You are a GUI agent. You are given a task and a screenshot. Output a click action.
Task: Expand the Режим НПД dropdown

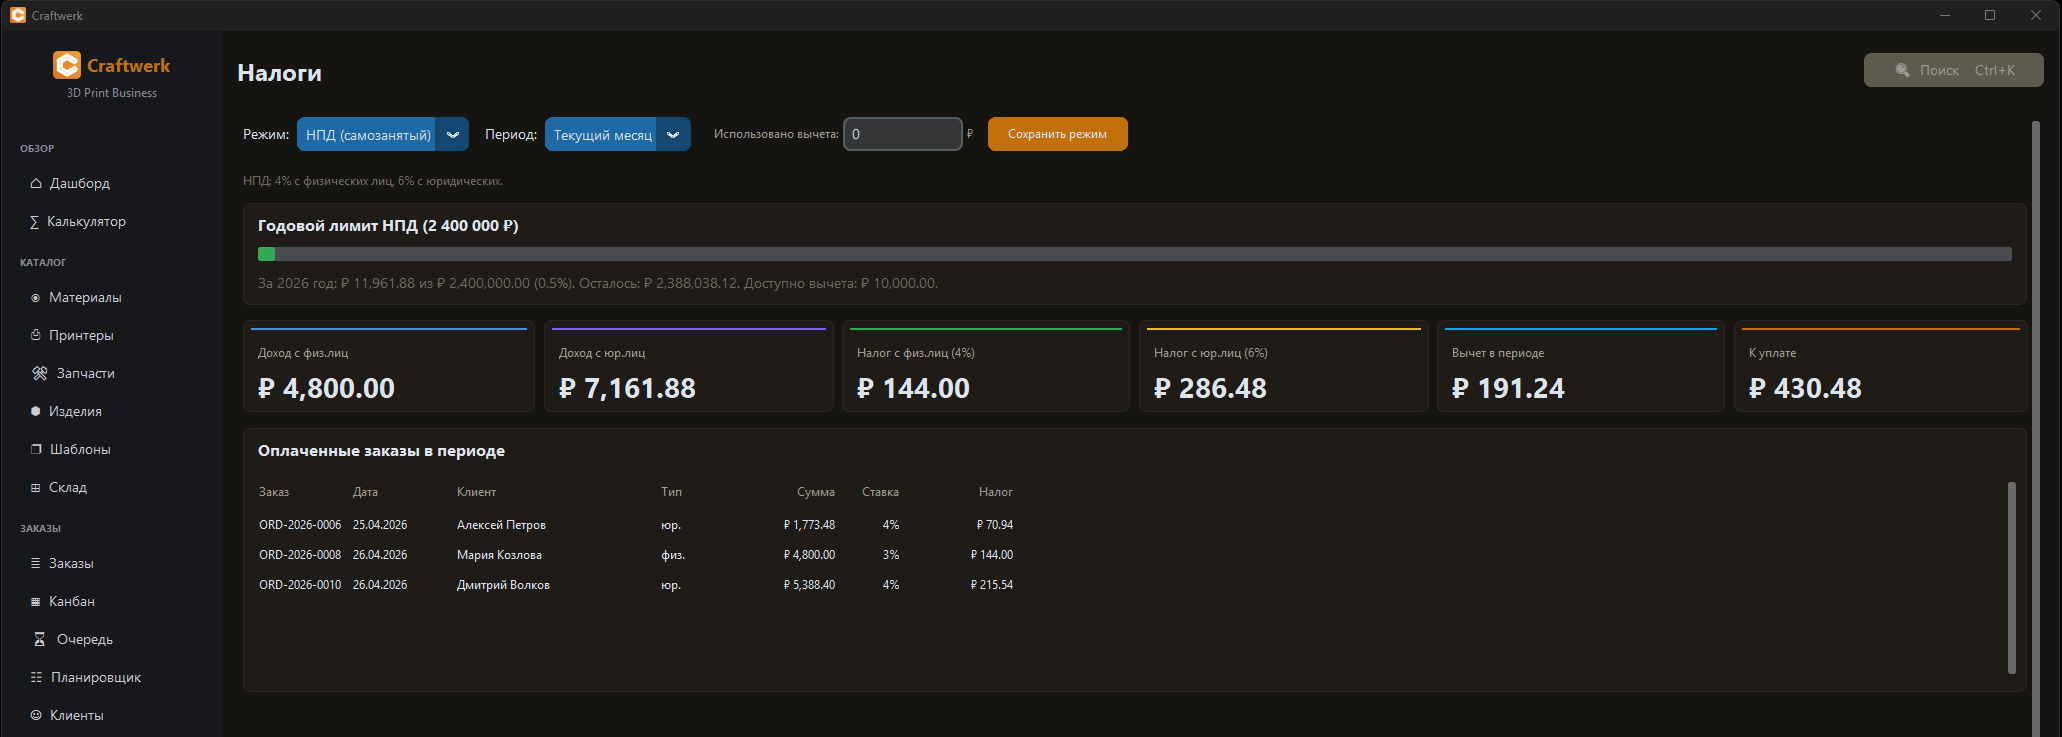pyautogui.click(x=382, y=135)
